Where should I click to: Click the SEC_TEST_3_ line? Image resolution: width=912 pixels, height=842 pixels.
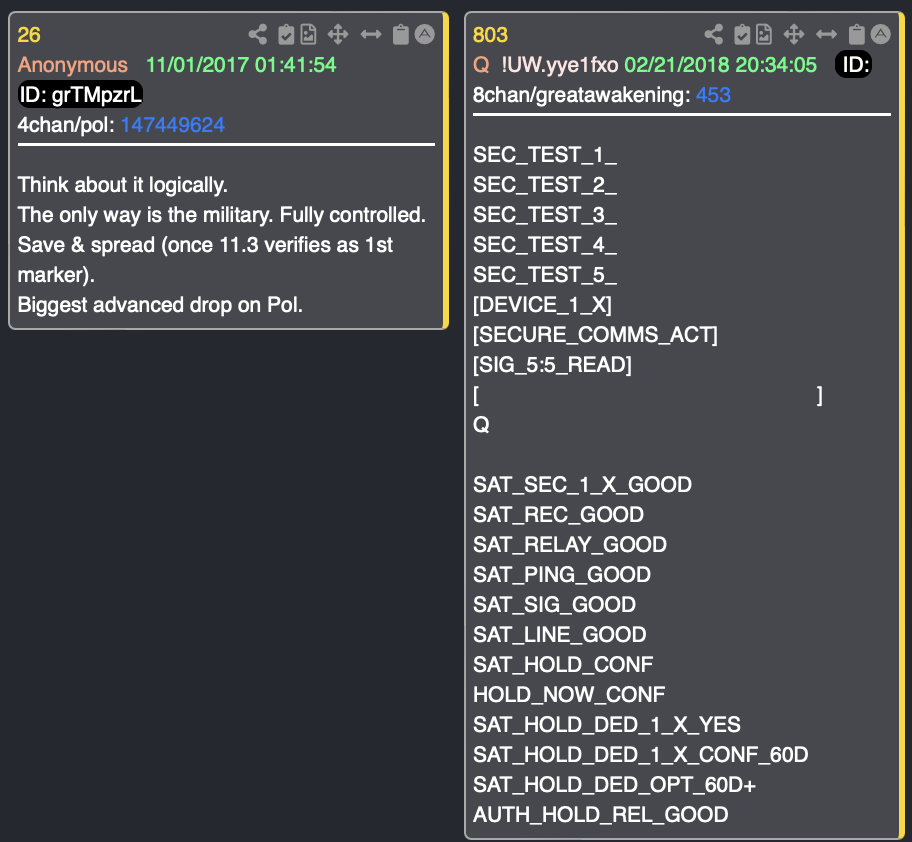545,215
